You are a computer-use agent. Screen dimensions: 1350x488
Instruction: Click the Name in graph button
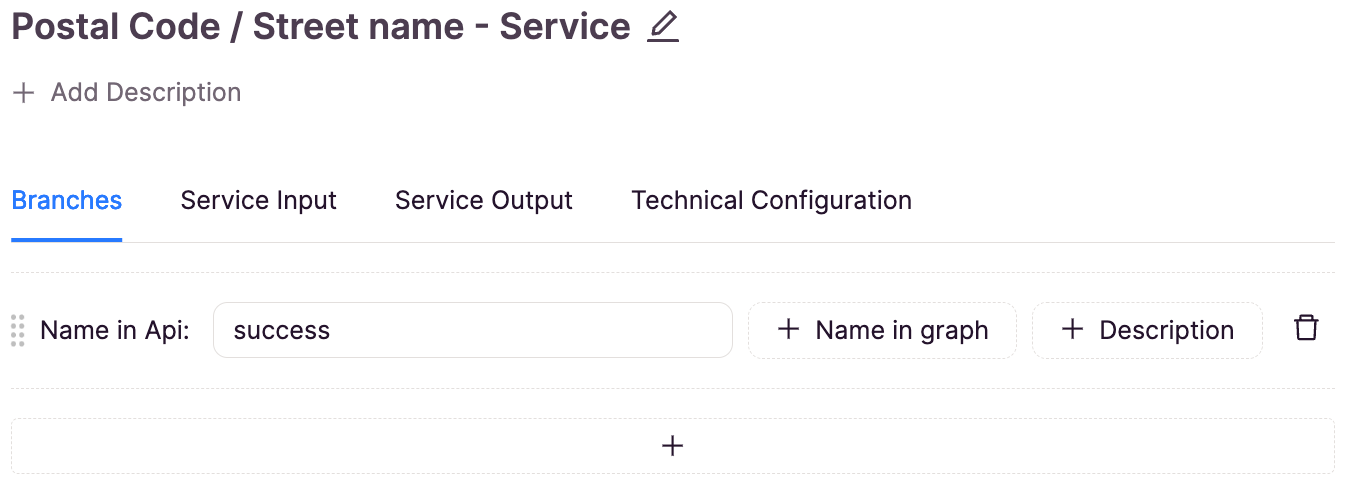click(x=882, y=330)
